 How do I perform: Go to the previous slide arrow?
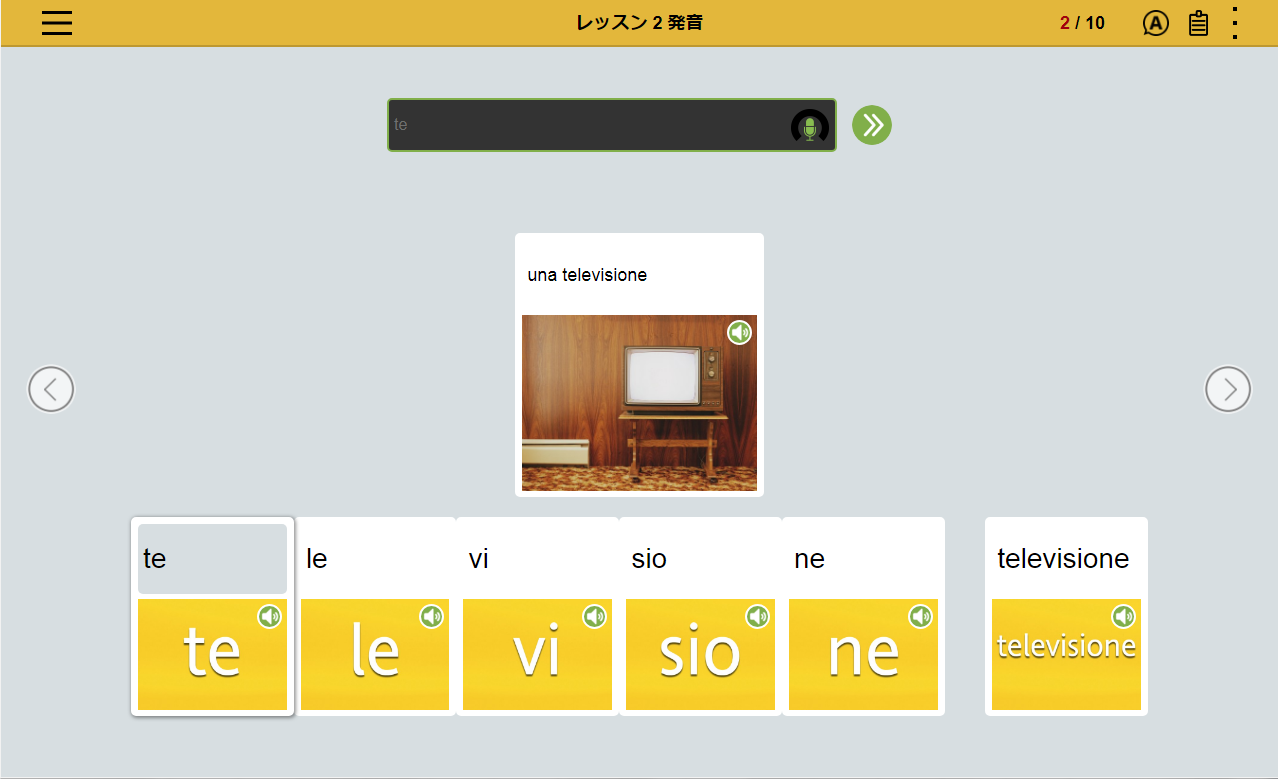(51, 389)
